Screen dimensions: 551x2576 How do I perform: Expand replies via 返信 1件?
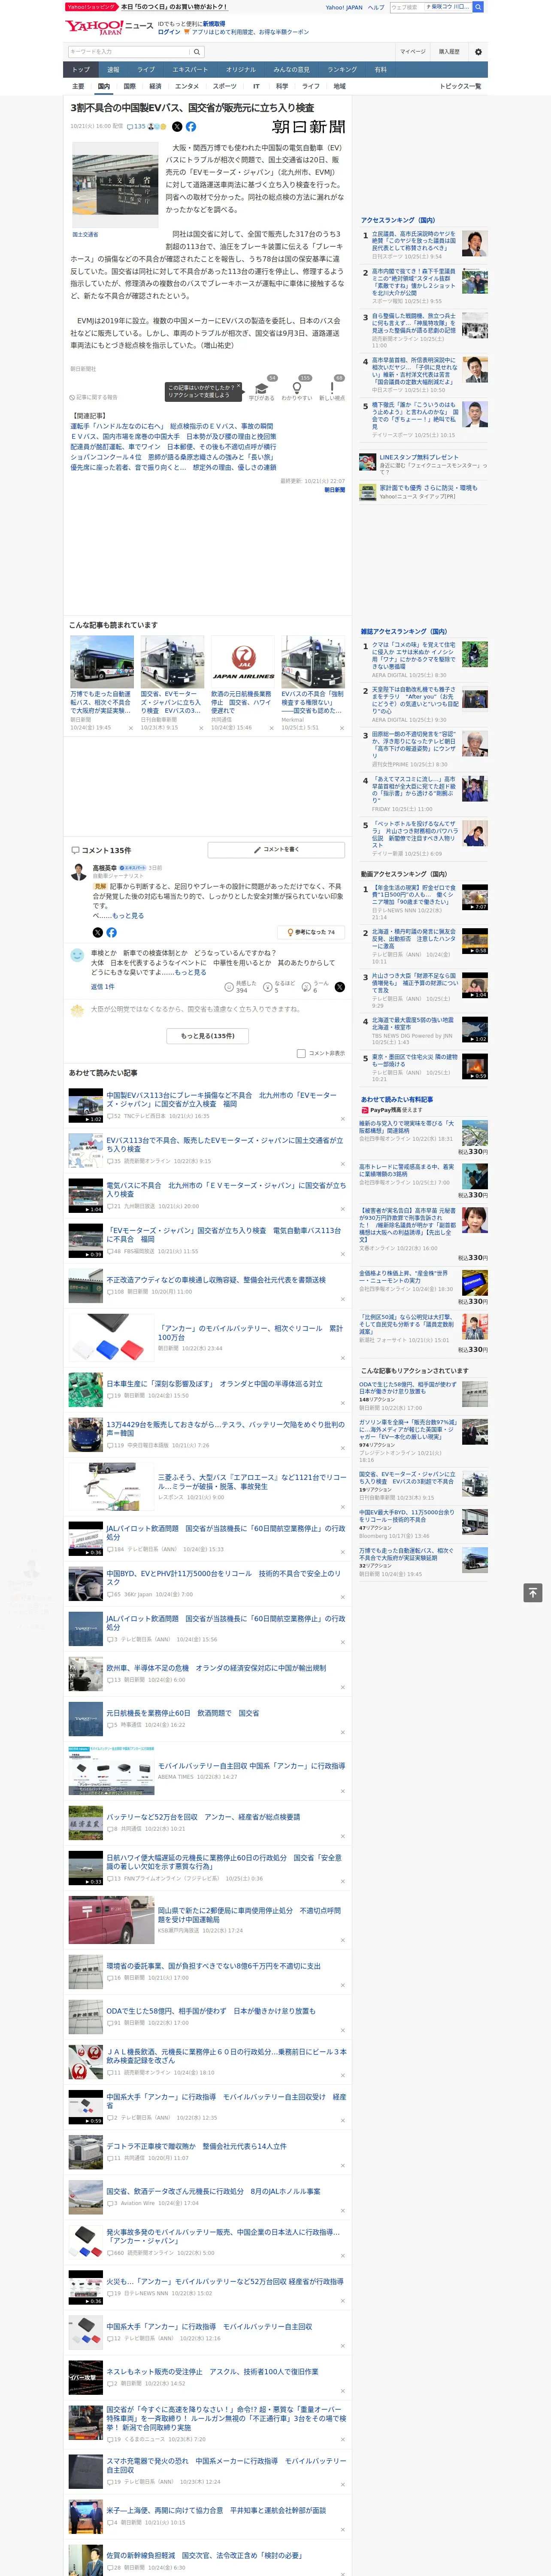[x=102, y=986]
